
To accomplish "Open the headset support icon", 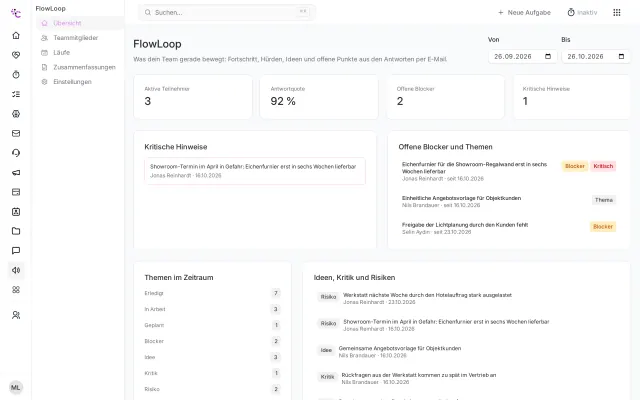I will [x=16, y=153].
